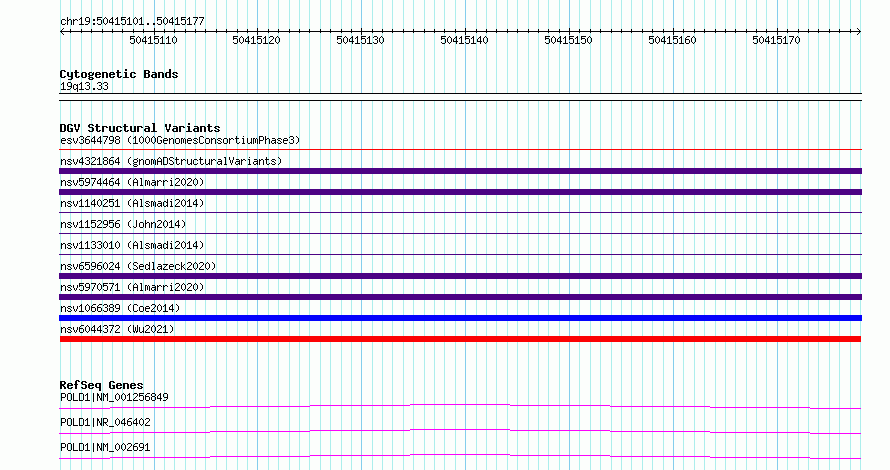The image size is (890, 470).
Task: Open variant nsv4321864 (gnomADStructuralVariants)
Action: [x=171, y=161]
